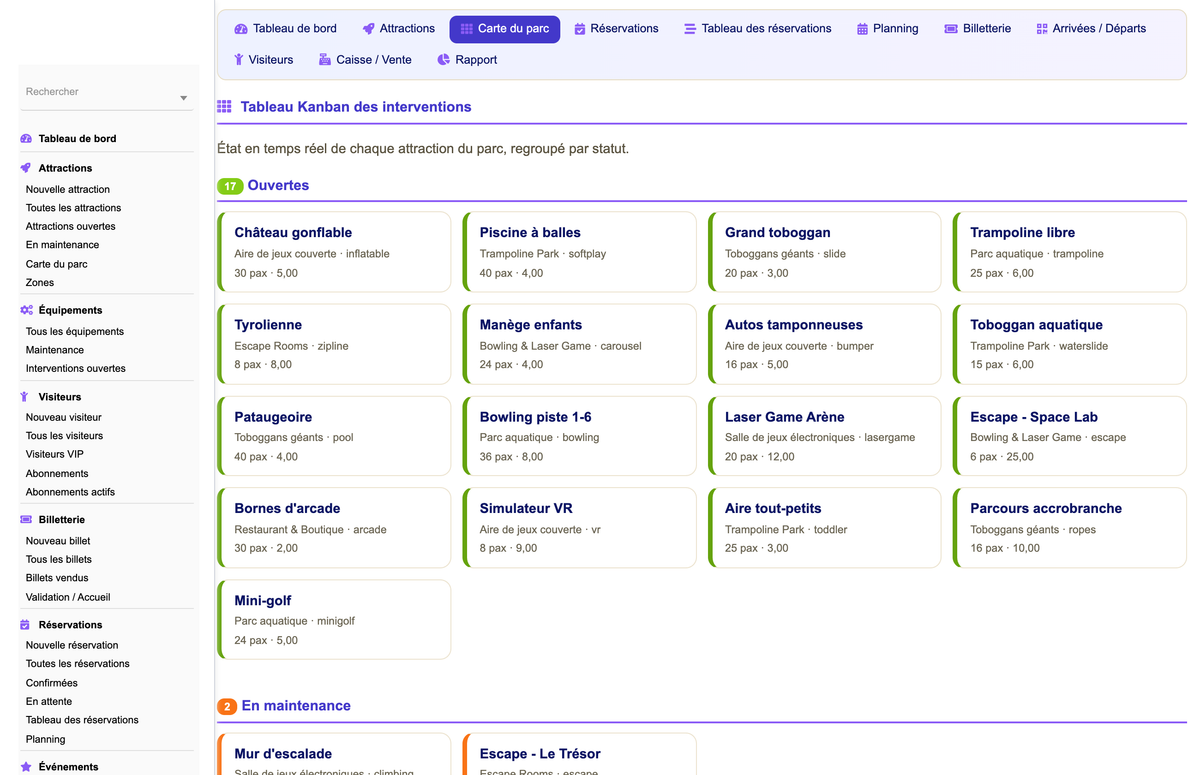Click the green 17 badge beside Ouvertes

pos(230,186)
